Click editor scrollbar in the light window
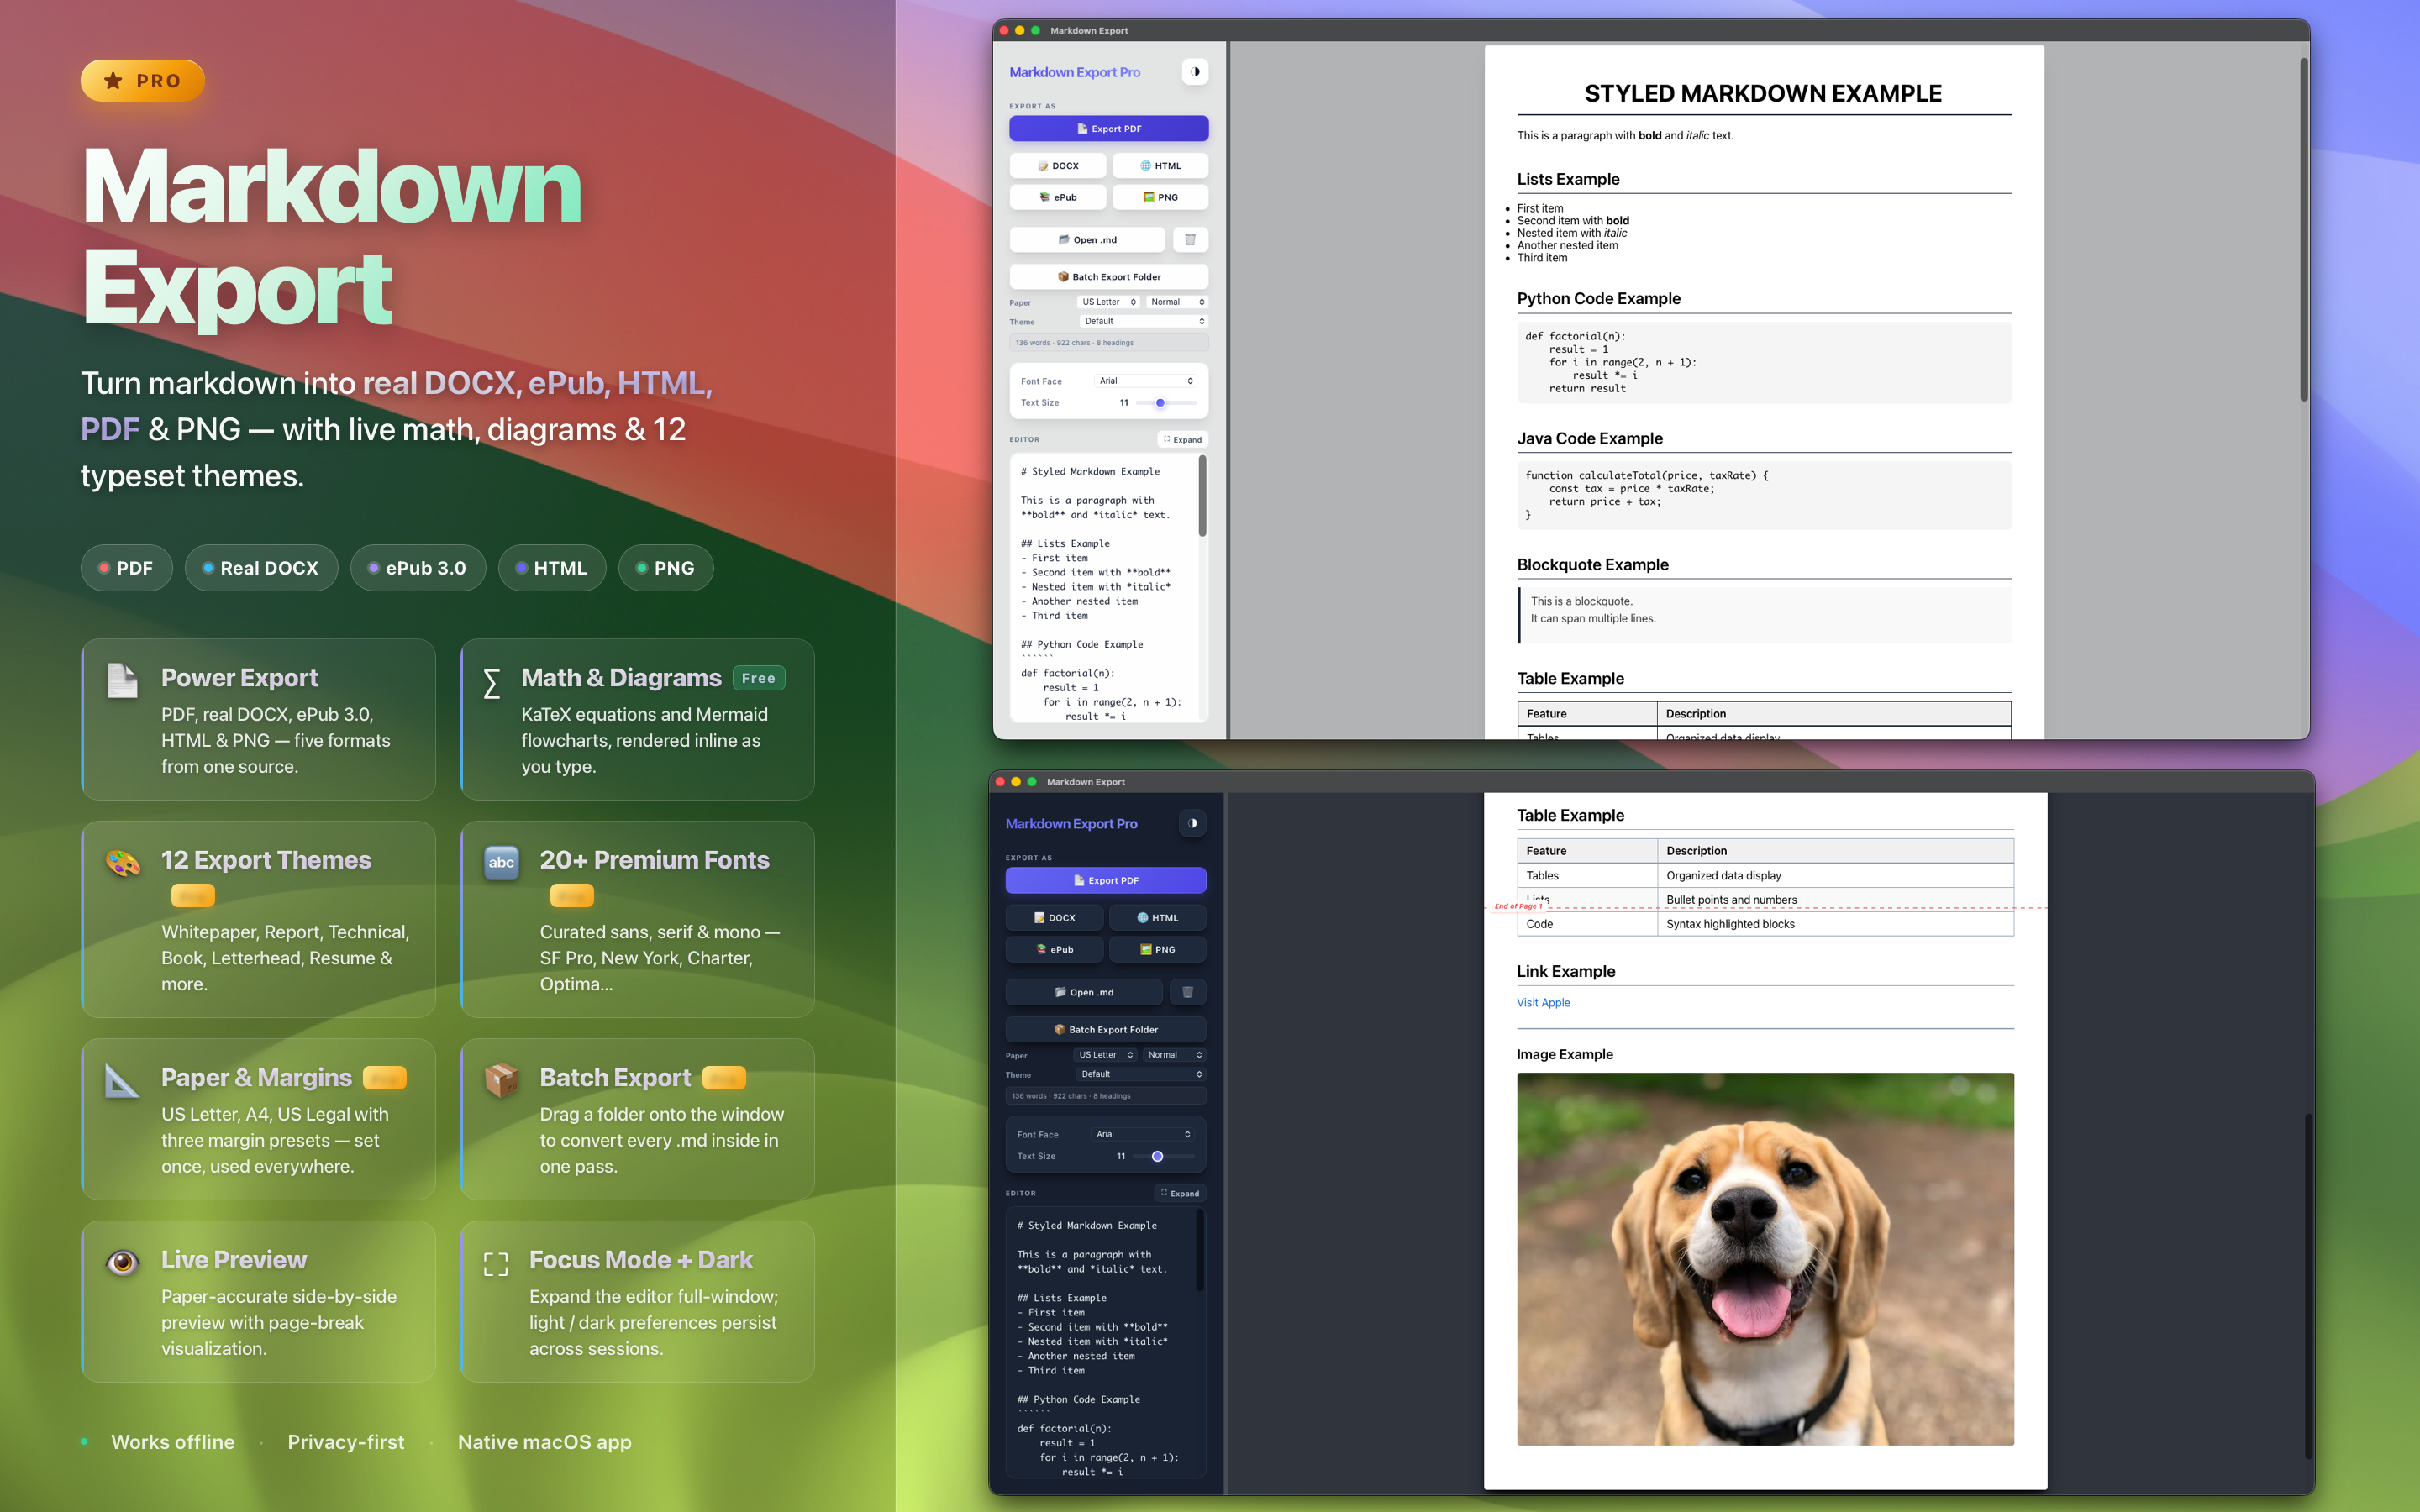Screen dimensions: 2420x1512 (1202, 497)
